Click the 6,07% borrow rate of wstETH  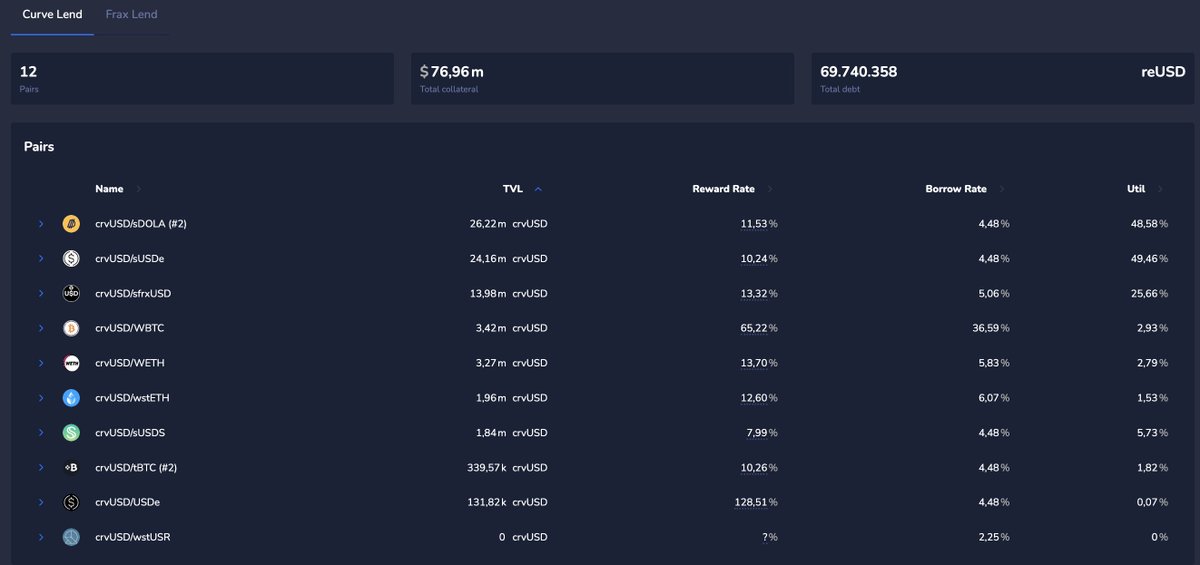click(x=994, y=398)
